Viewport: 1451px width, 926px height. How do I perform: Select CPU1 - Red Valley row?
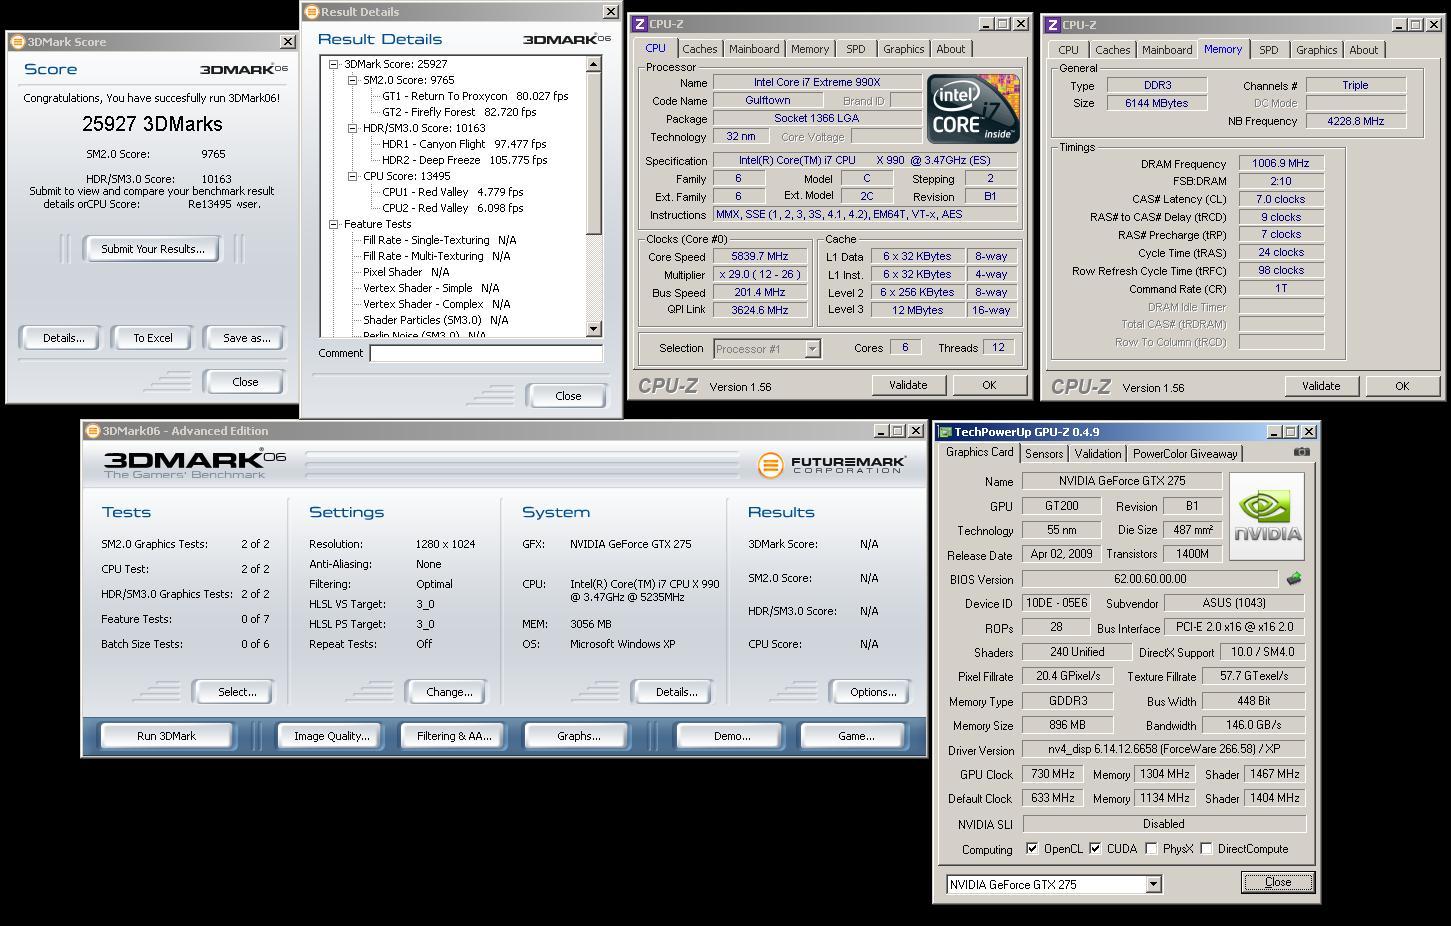(452, 192)
